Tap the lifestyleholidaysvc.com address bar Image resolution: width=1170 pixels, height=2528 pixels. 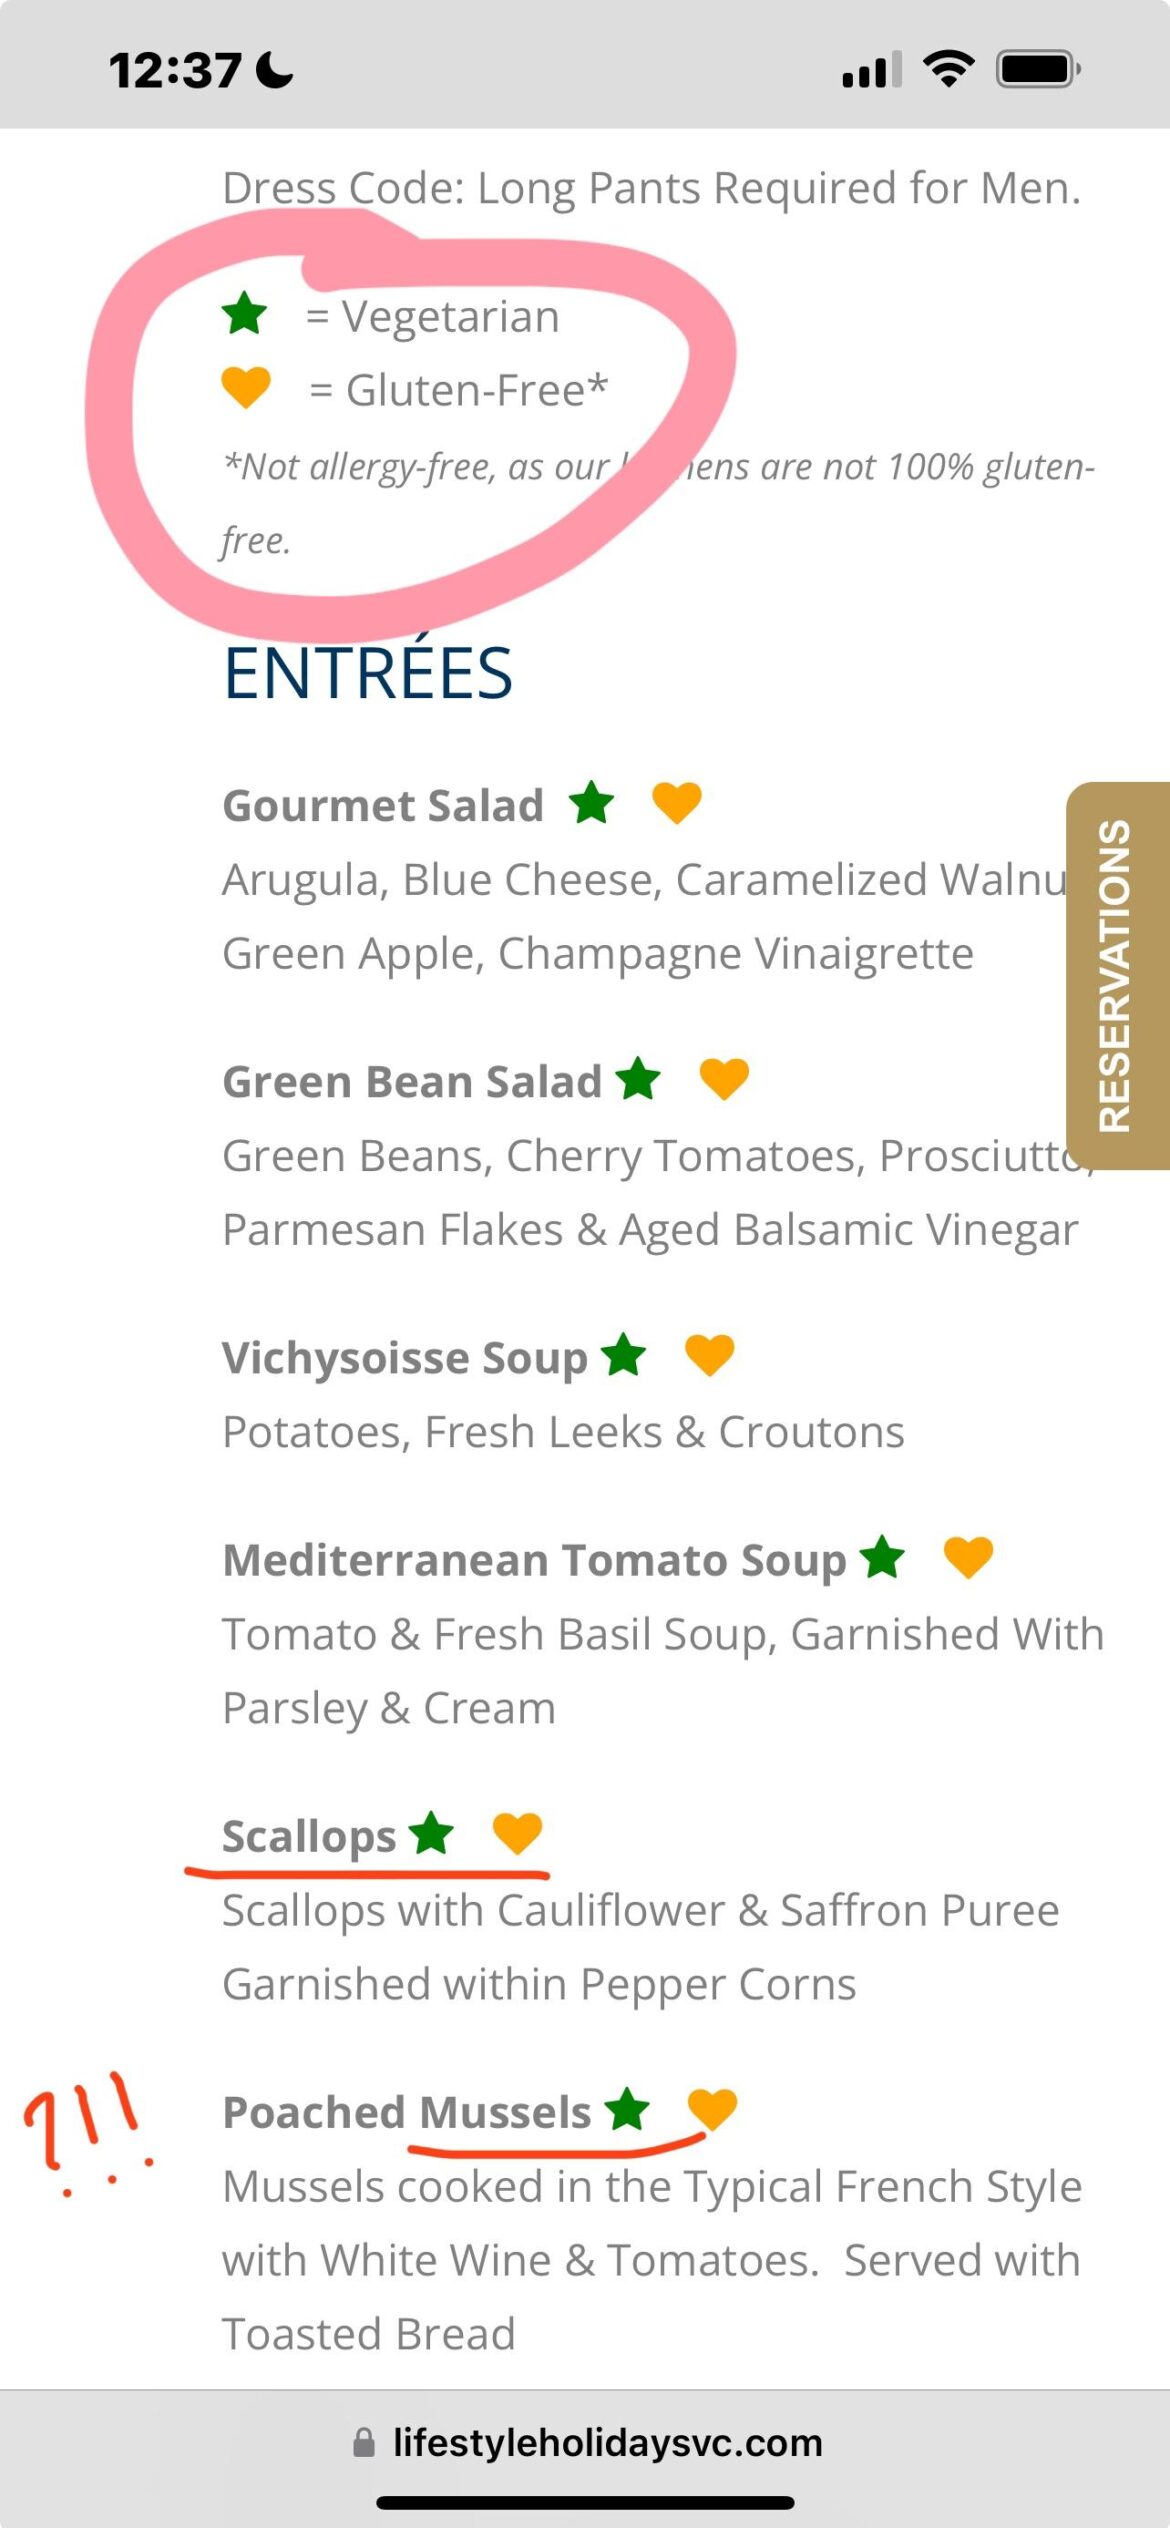(606, 2443)
